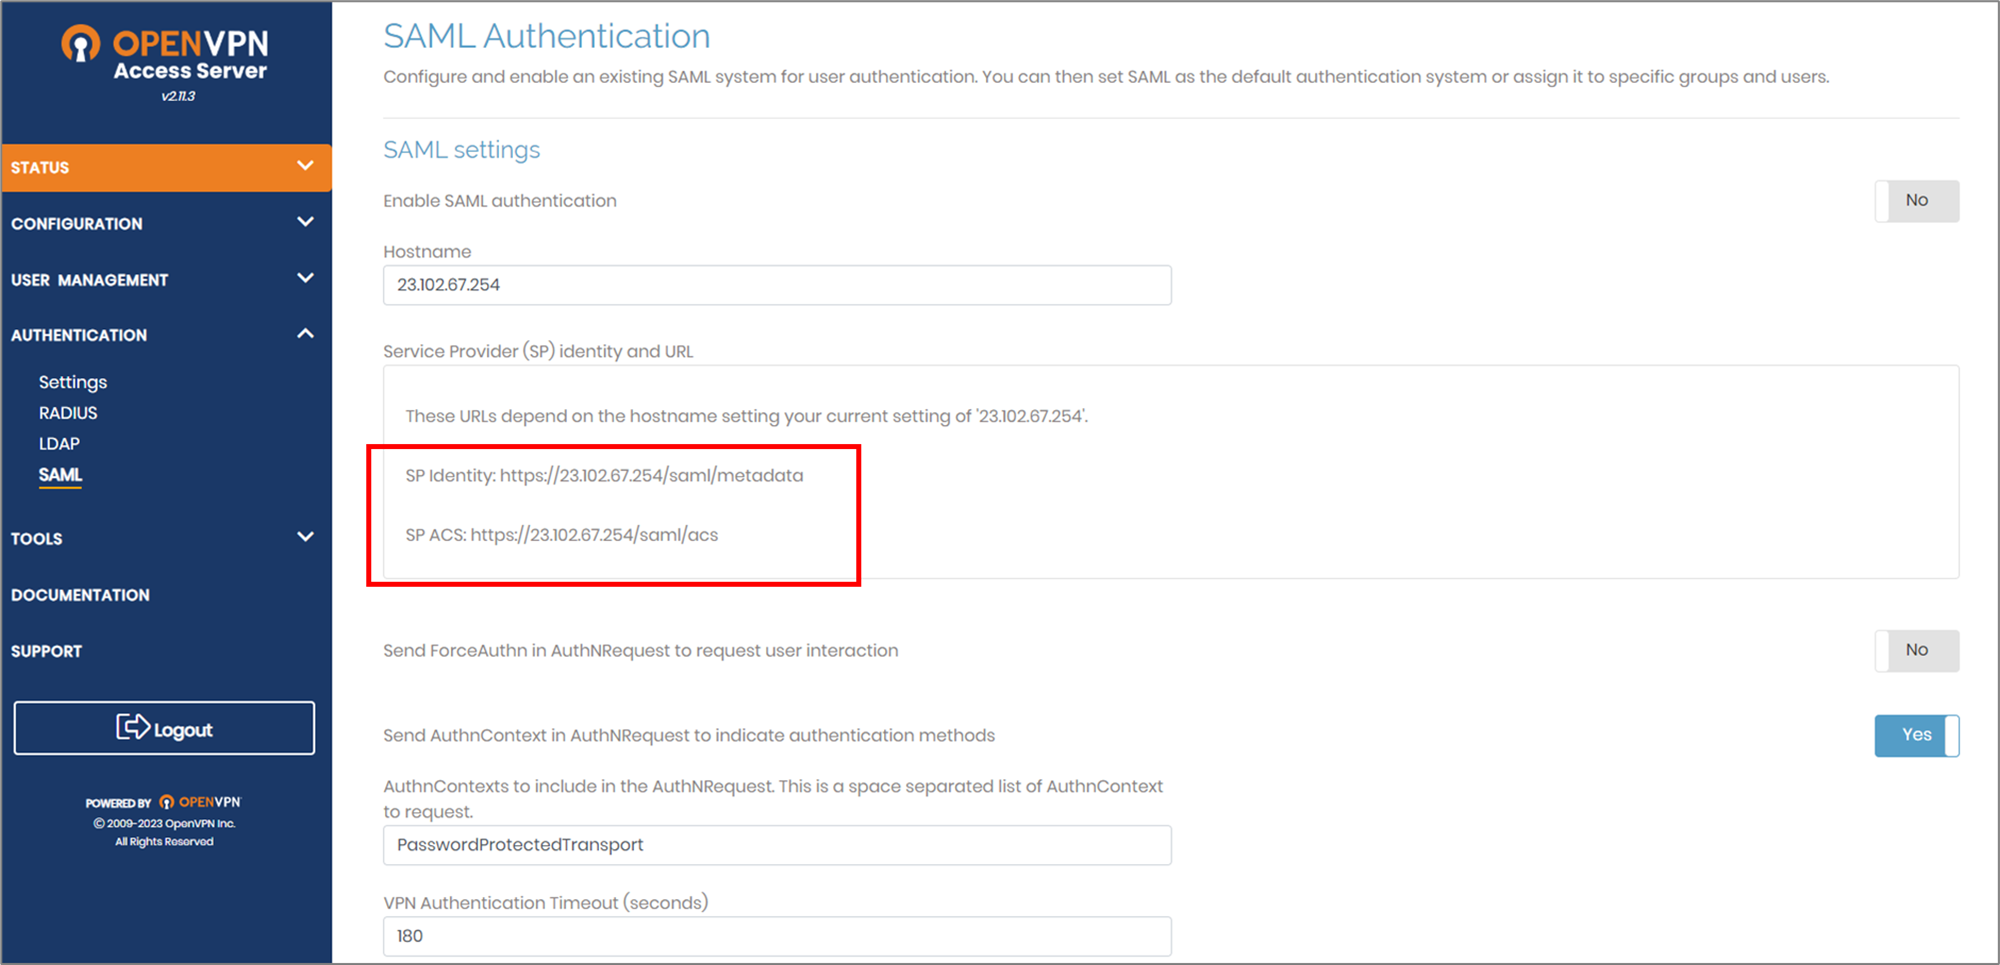Go to Authentication Settings page
This screenshot has width=2000, height=965.
(73, 382)
